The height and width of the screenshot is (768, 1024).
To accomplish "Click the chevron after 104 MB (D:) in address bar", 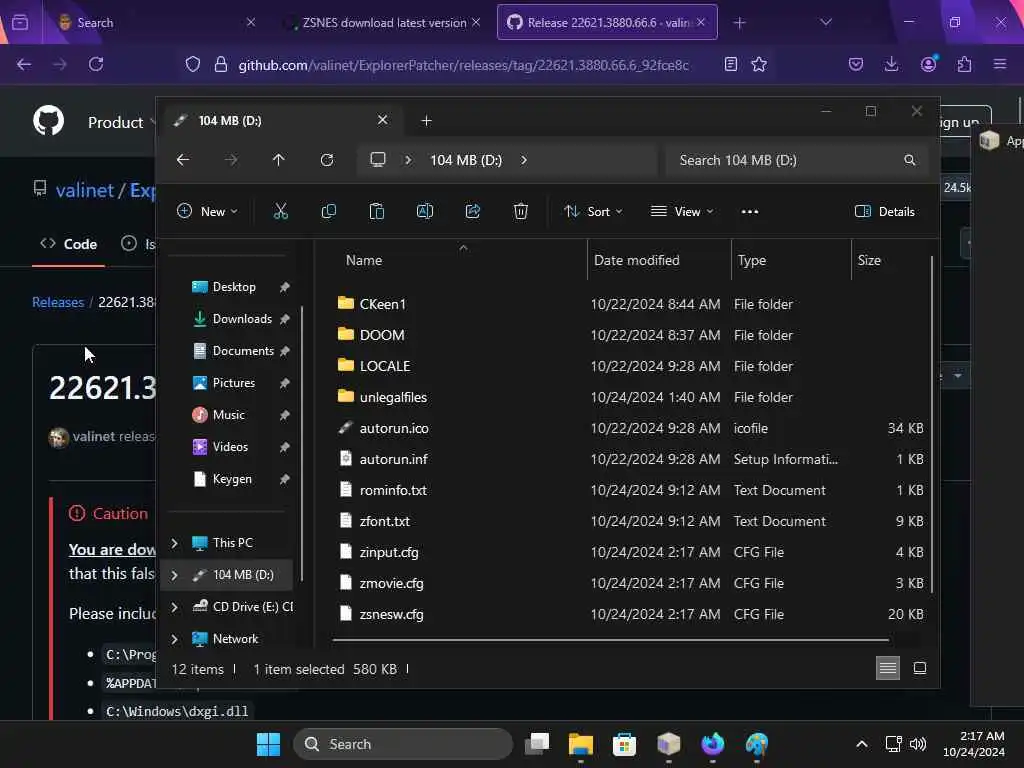I will 524,160.
